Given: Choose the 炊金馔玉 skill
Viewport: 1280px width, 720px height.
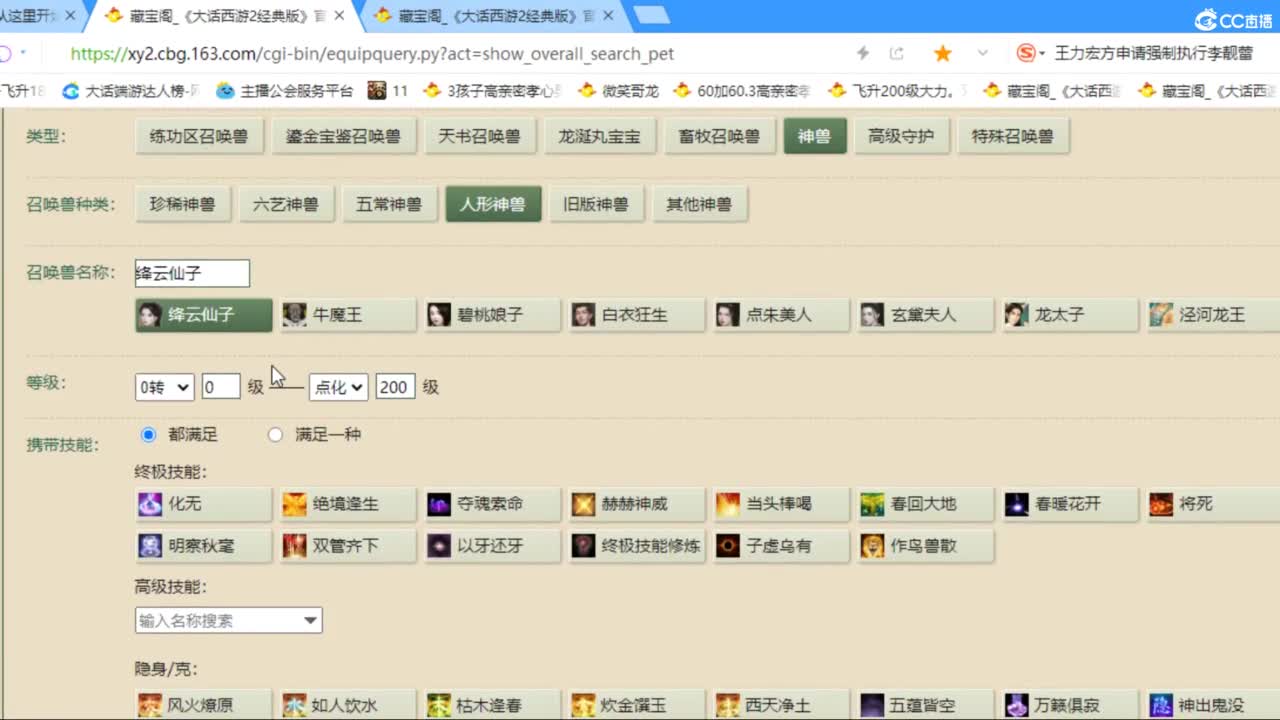Looking at the screenshot, I should 636,705.
